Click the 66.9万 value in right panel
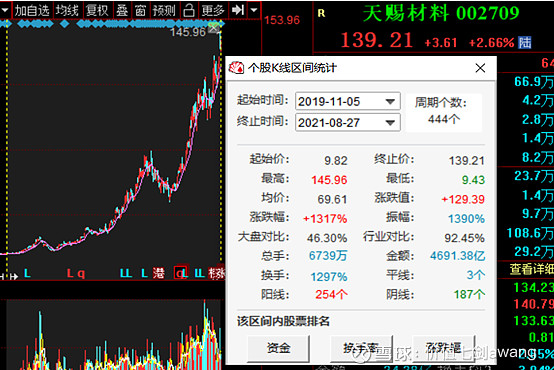The width and height of the screenshot is (554, 370). [x=534, y=82]
